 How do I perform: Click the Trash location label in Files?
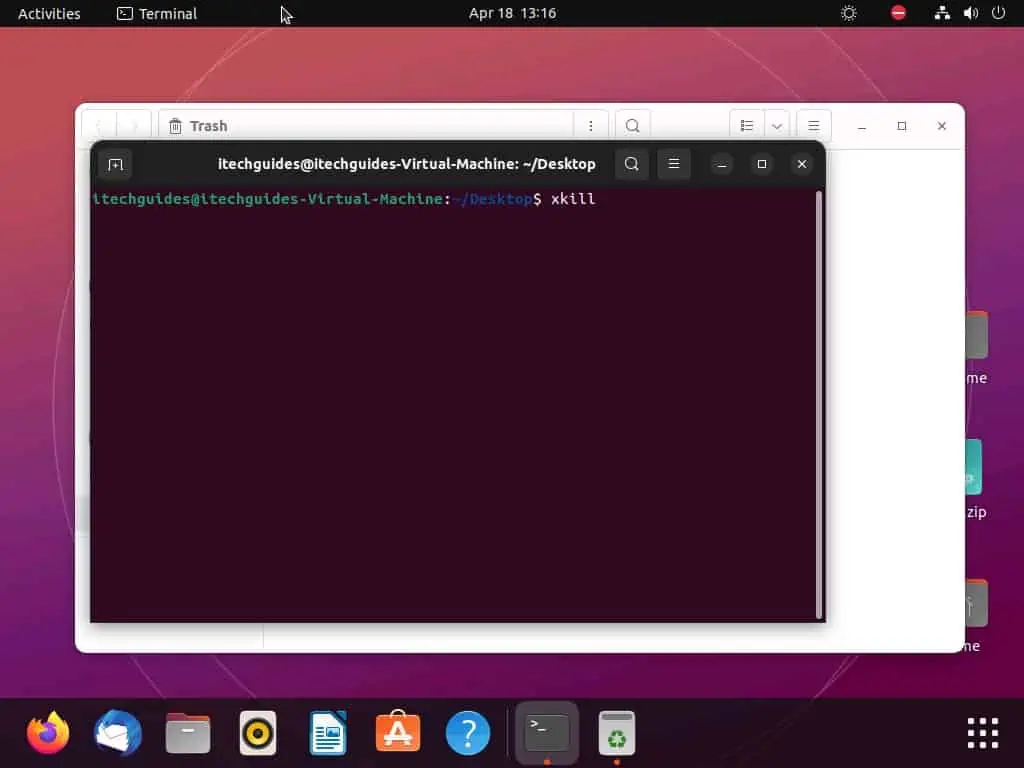(x=208, y=126)
